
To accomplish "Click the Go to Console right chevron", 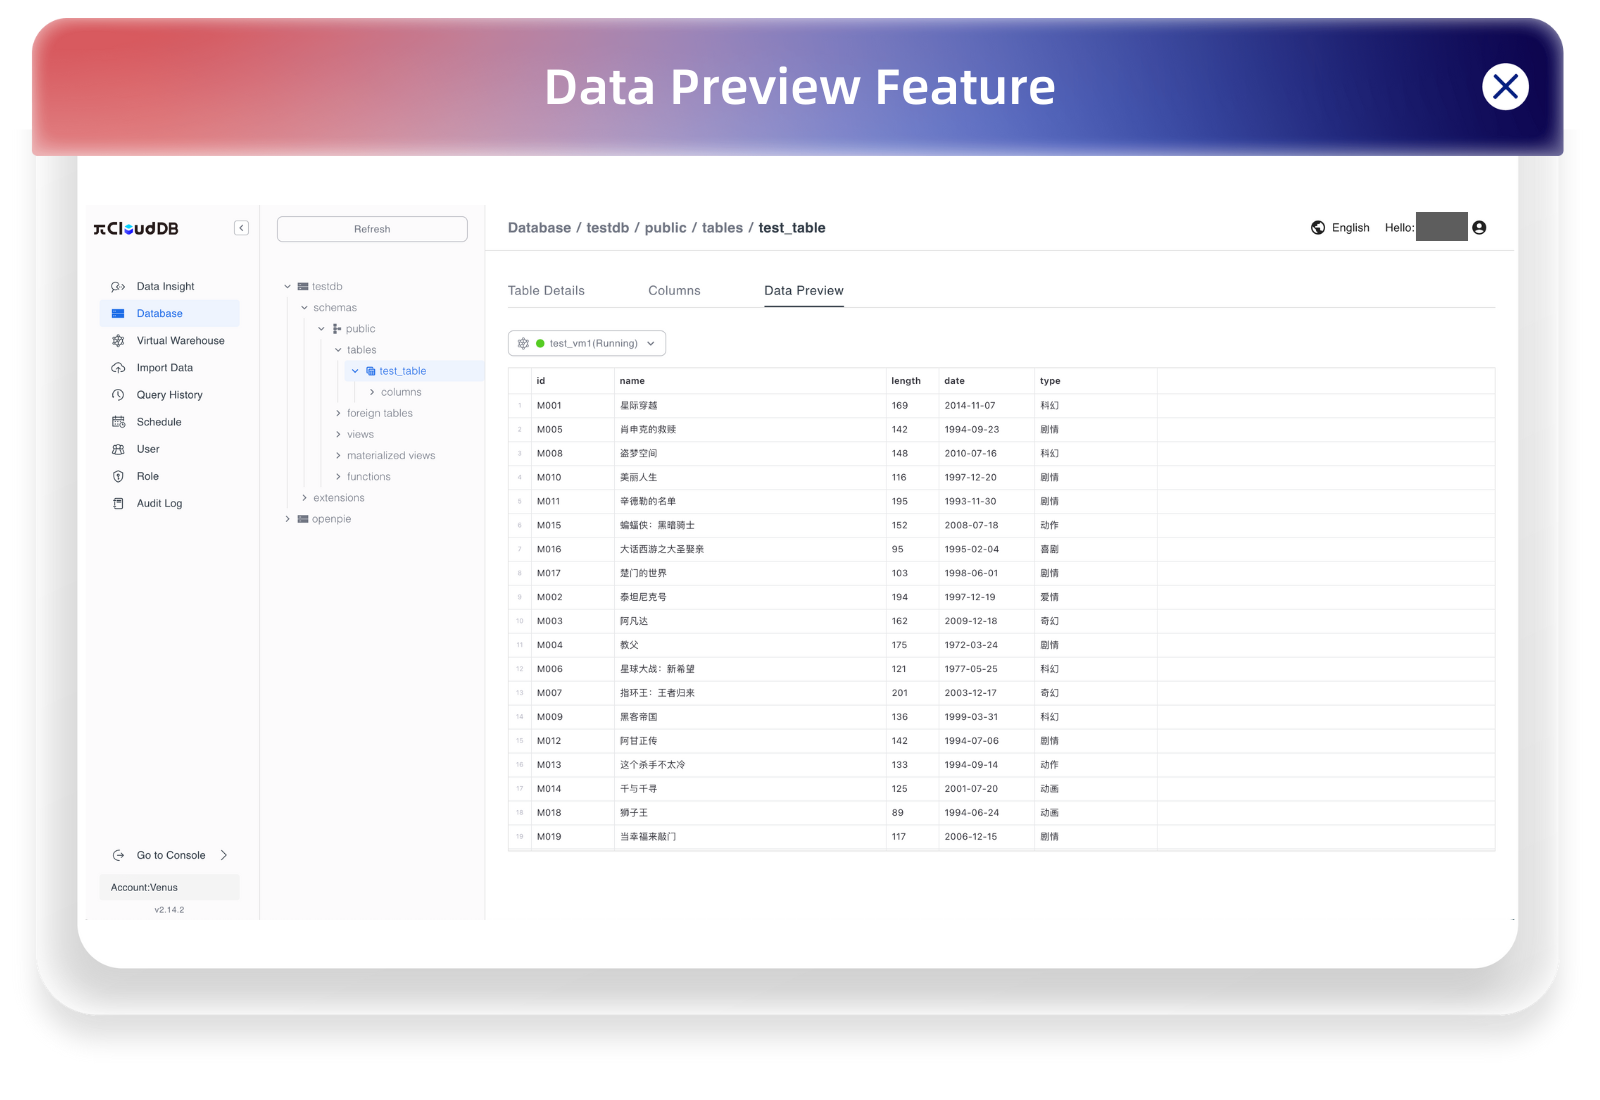I will 224,855.
